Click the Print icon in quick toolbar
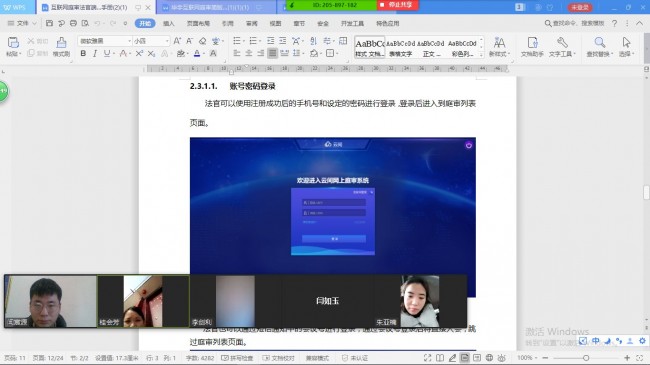The width and height of the screenshot is (650, 365). [x=73, y=23]
